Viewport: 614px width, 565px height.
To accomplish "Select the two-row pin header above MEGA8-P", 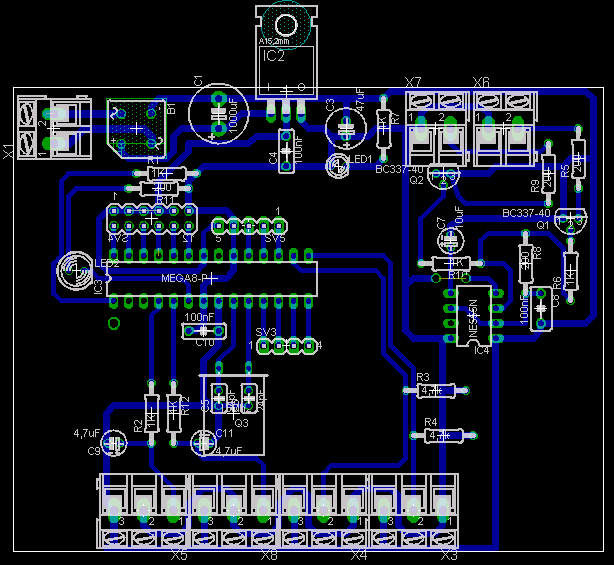I will click(x=152, y=218).
